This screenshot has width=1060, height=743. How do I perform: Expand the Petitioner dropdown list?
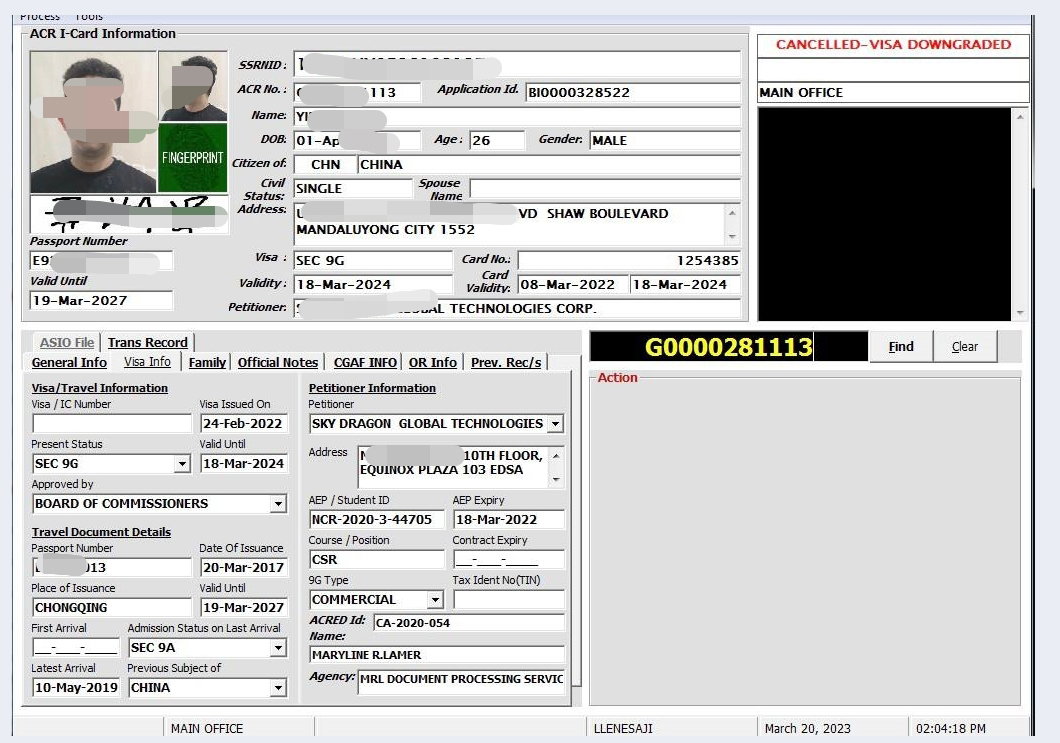(555, 424)
